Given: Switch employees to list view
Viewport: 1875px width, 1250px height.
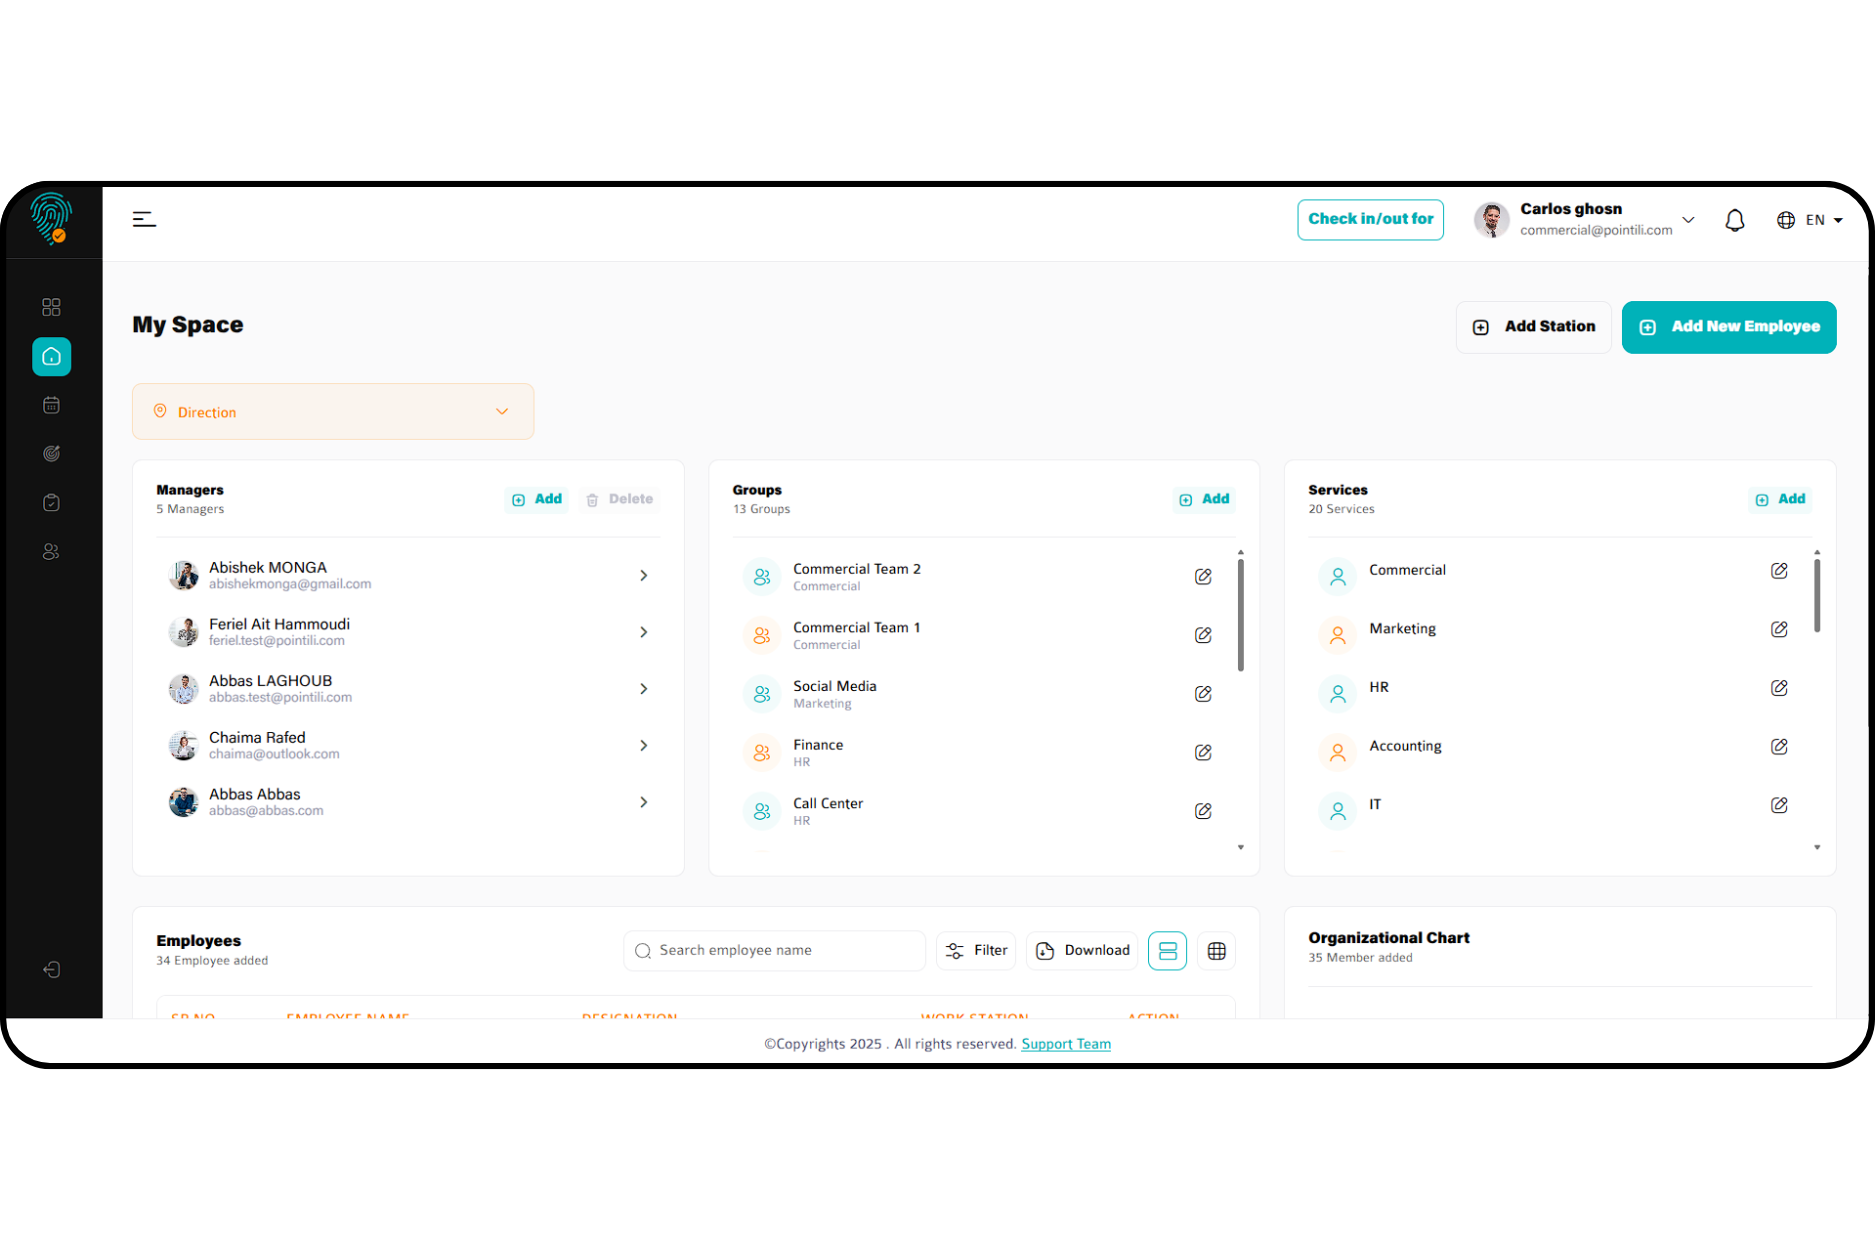Looking at the screenshot, I should tap(1167, 951).
